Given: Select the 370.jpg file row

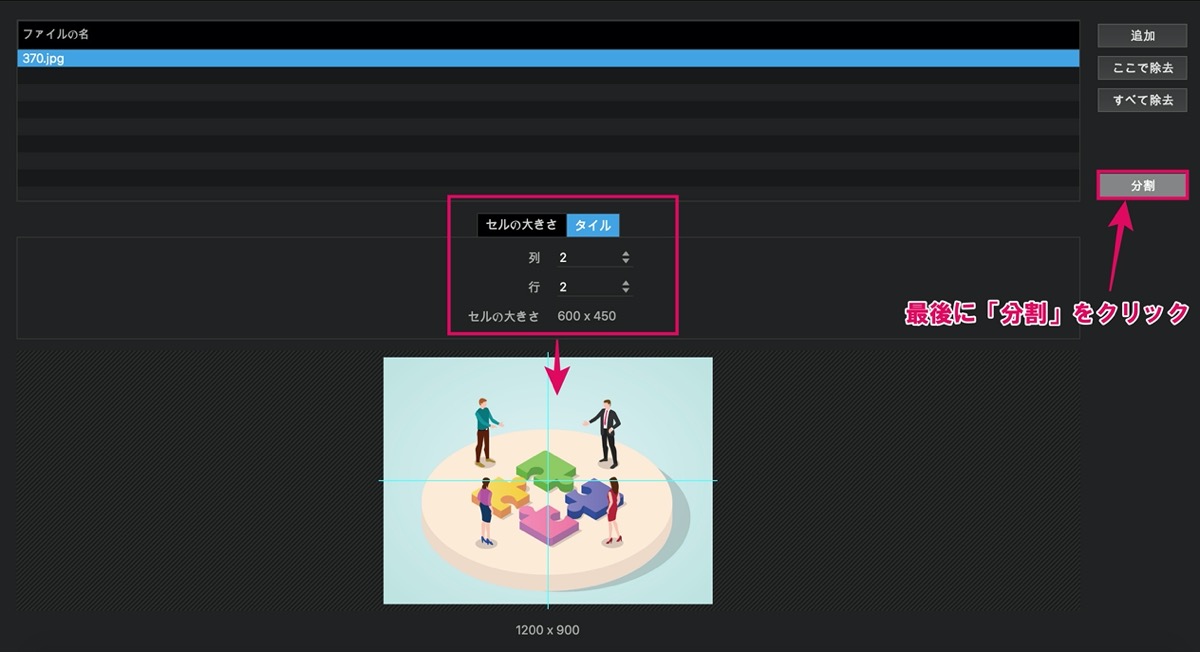Looking at the screenshot, I should [x=548, y=59].
